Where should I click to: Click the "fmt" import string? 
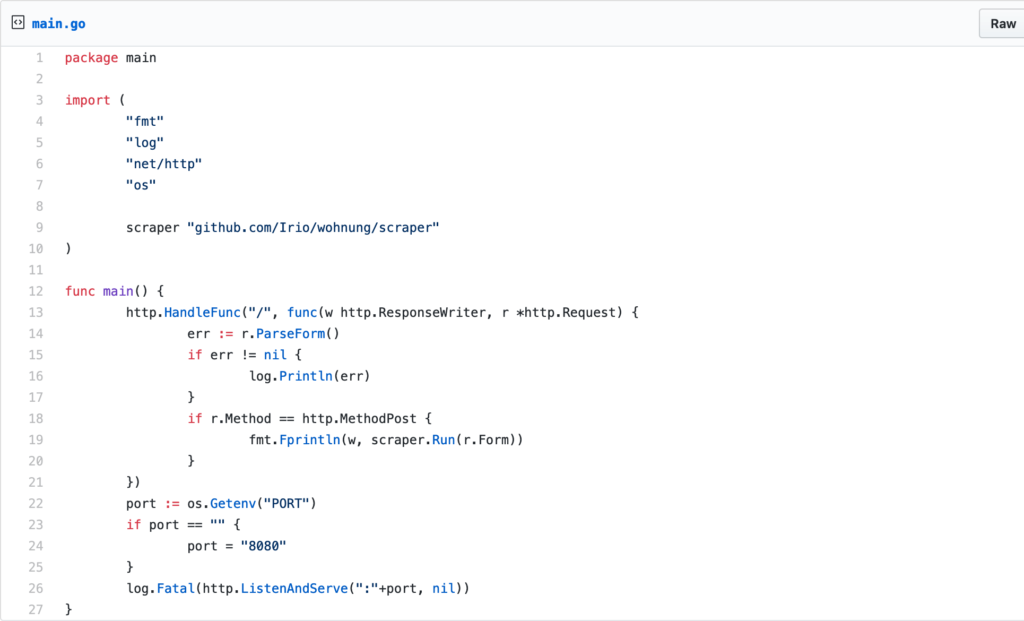click(144, 121)
